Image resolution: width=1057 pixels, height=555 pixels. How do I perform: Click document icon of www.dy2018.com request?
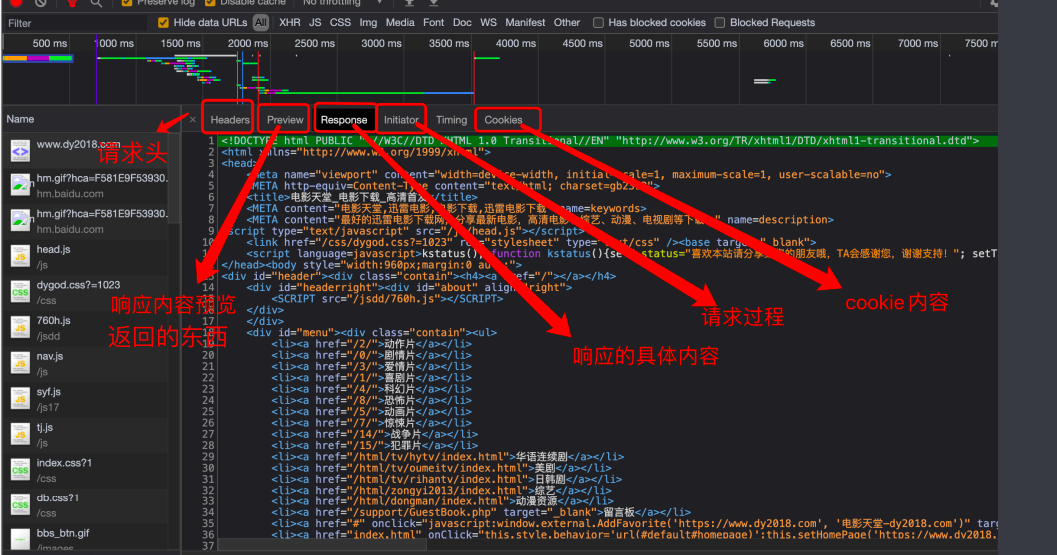[20, 150]
